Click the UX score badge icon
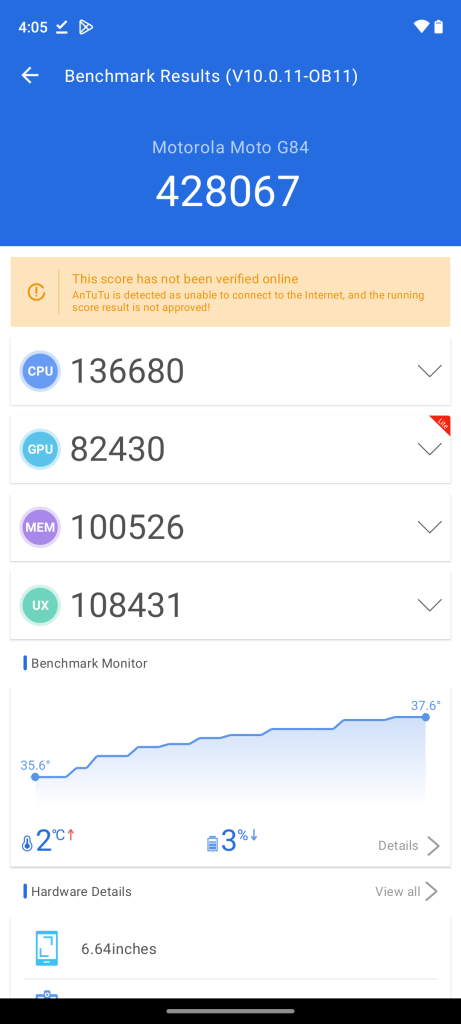Image resolution: width=461 pixels, height=1024 pixels. 40,605
